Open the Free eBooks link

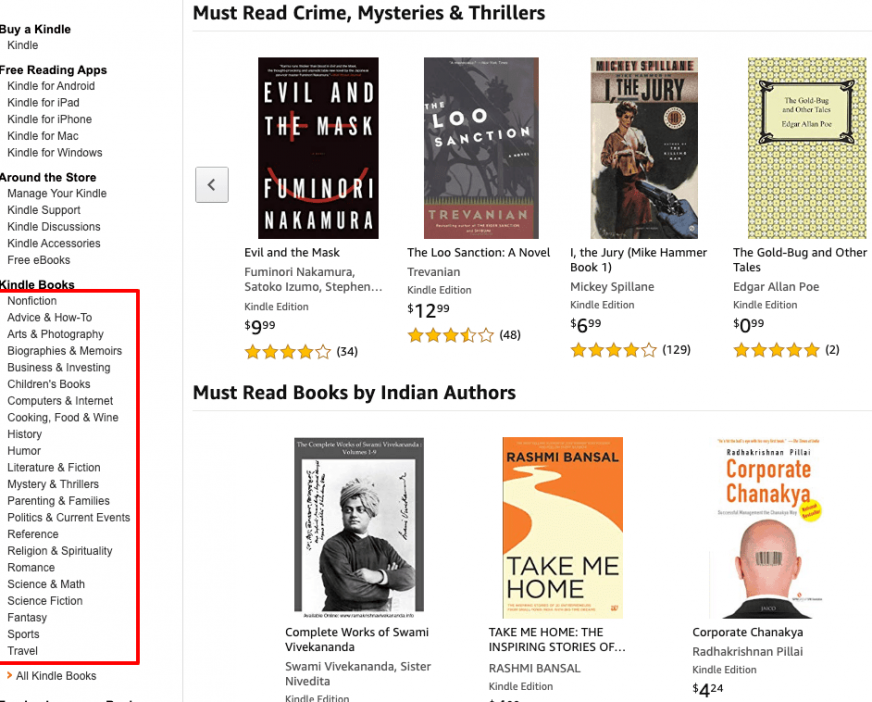39,260
